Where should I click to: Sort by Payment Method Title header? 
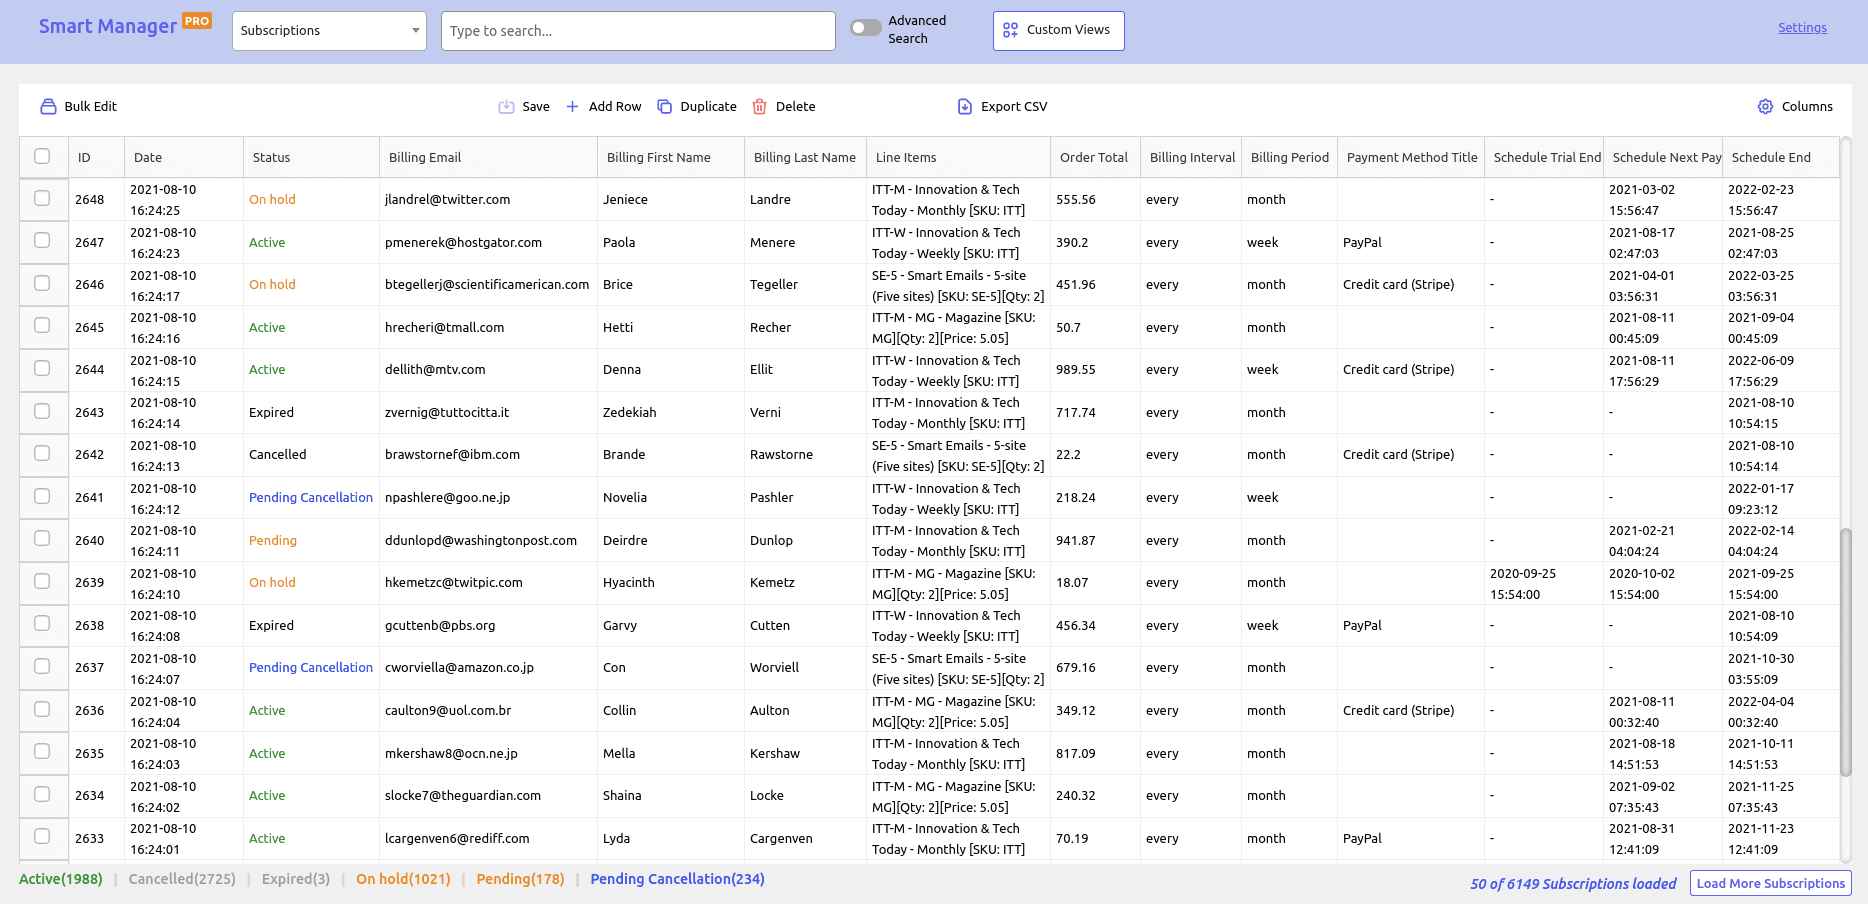click(x=1412, y=157)
